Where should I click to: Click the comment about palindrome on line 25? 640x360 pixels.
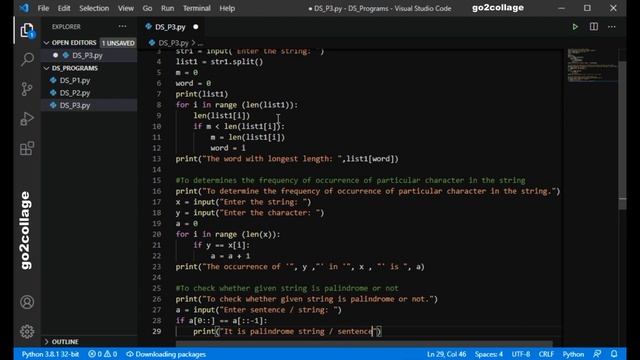coord(287,288)
